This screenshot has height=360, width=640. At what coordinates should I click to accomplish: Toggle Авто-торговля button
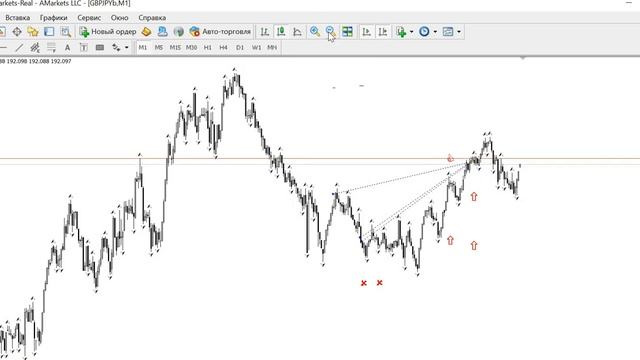(x=220, y=31)
